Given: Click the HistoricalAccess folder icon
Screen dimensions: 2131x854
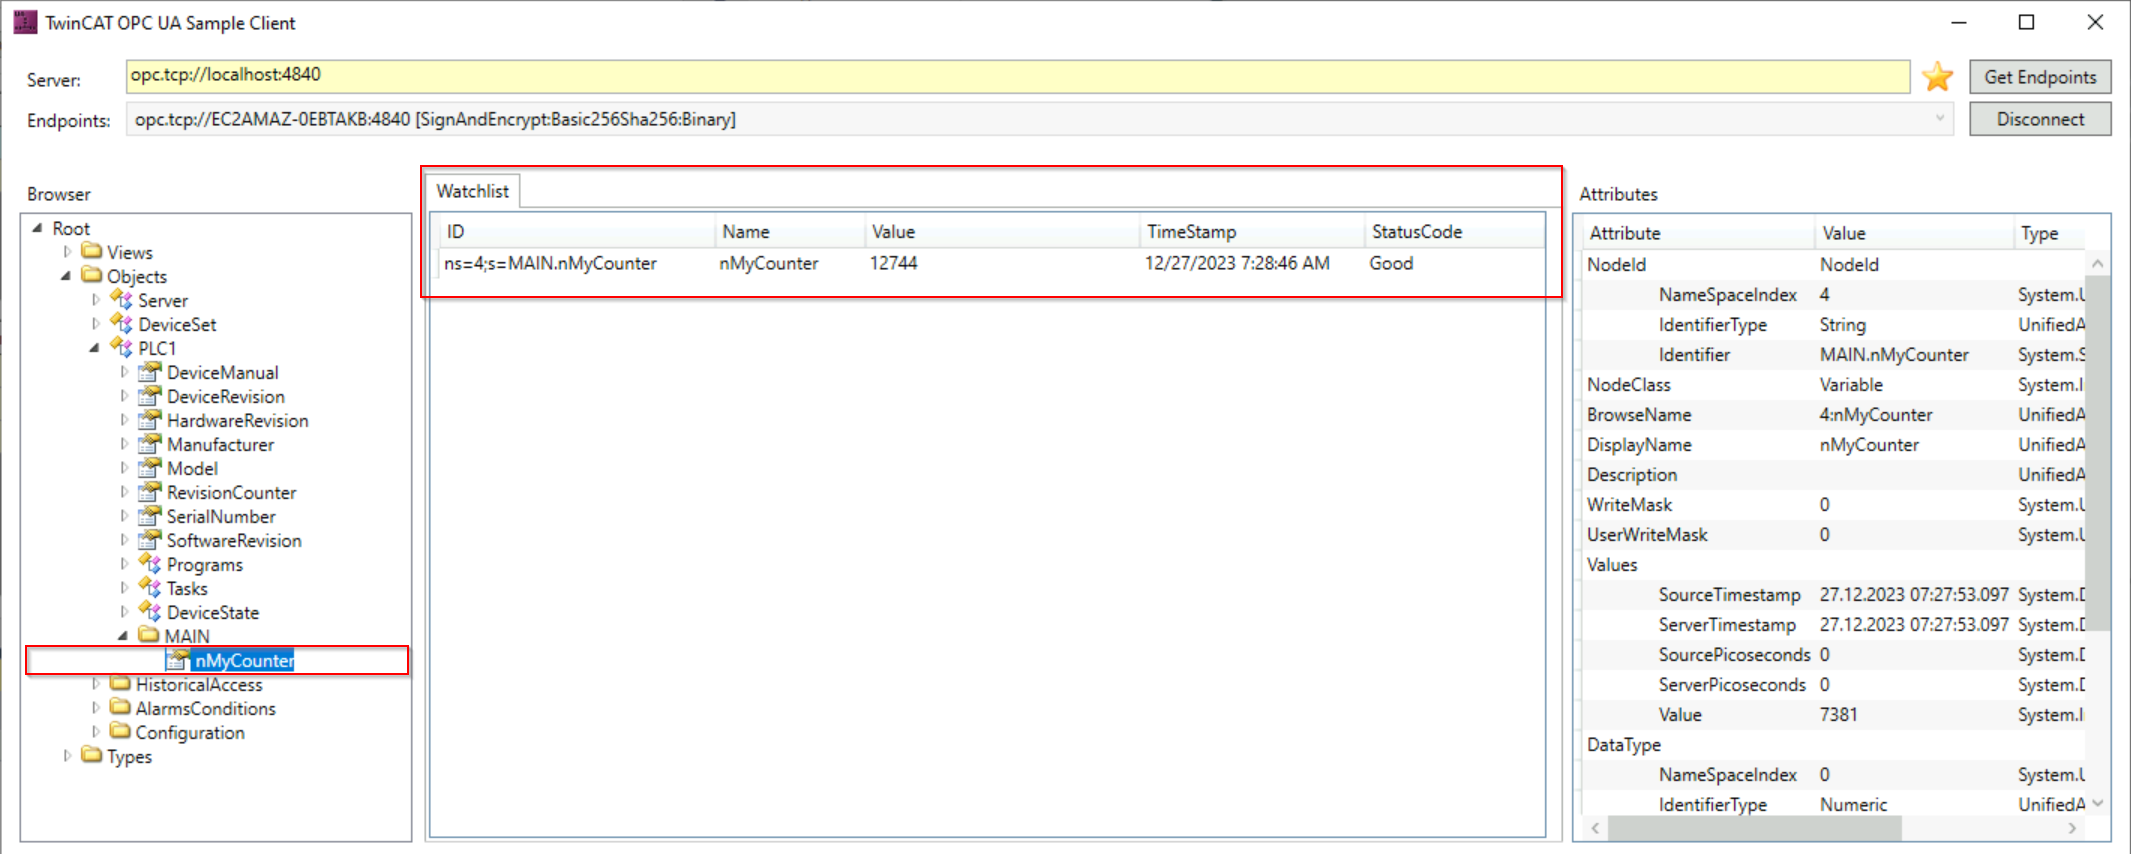Looking at the screenshot, I should pyautogui.click(x=120, y=682).
